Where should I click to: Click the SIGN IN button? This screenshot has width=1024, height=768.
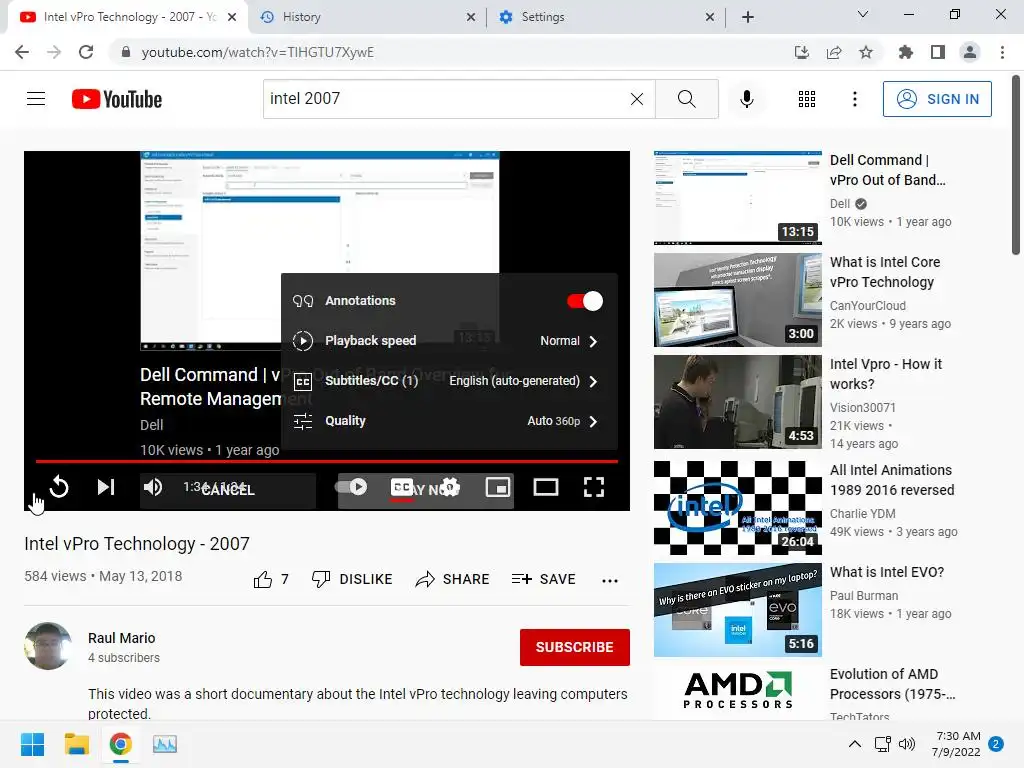(937, 99)
